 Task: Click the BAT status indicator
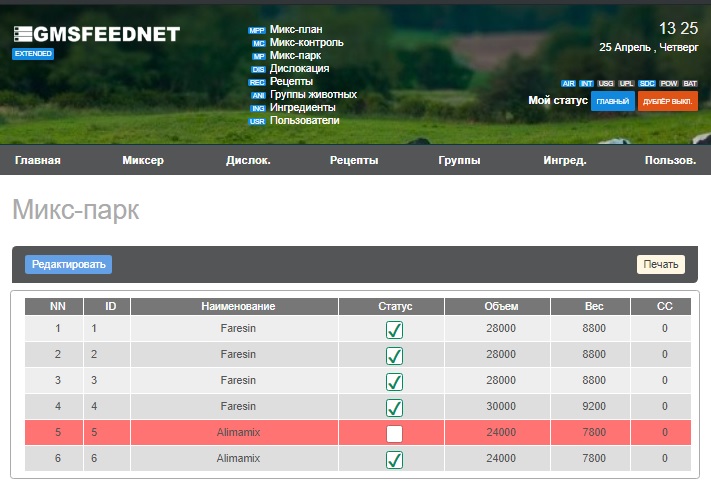690,83
